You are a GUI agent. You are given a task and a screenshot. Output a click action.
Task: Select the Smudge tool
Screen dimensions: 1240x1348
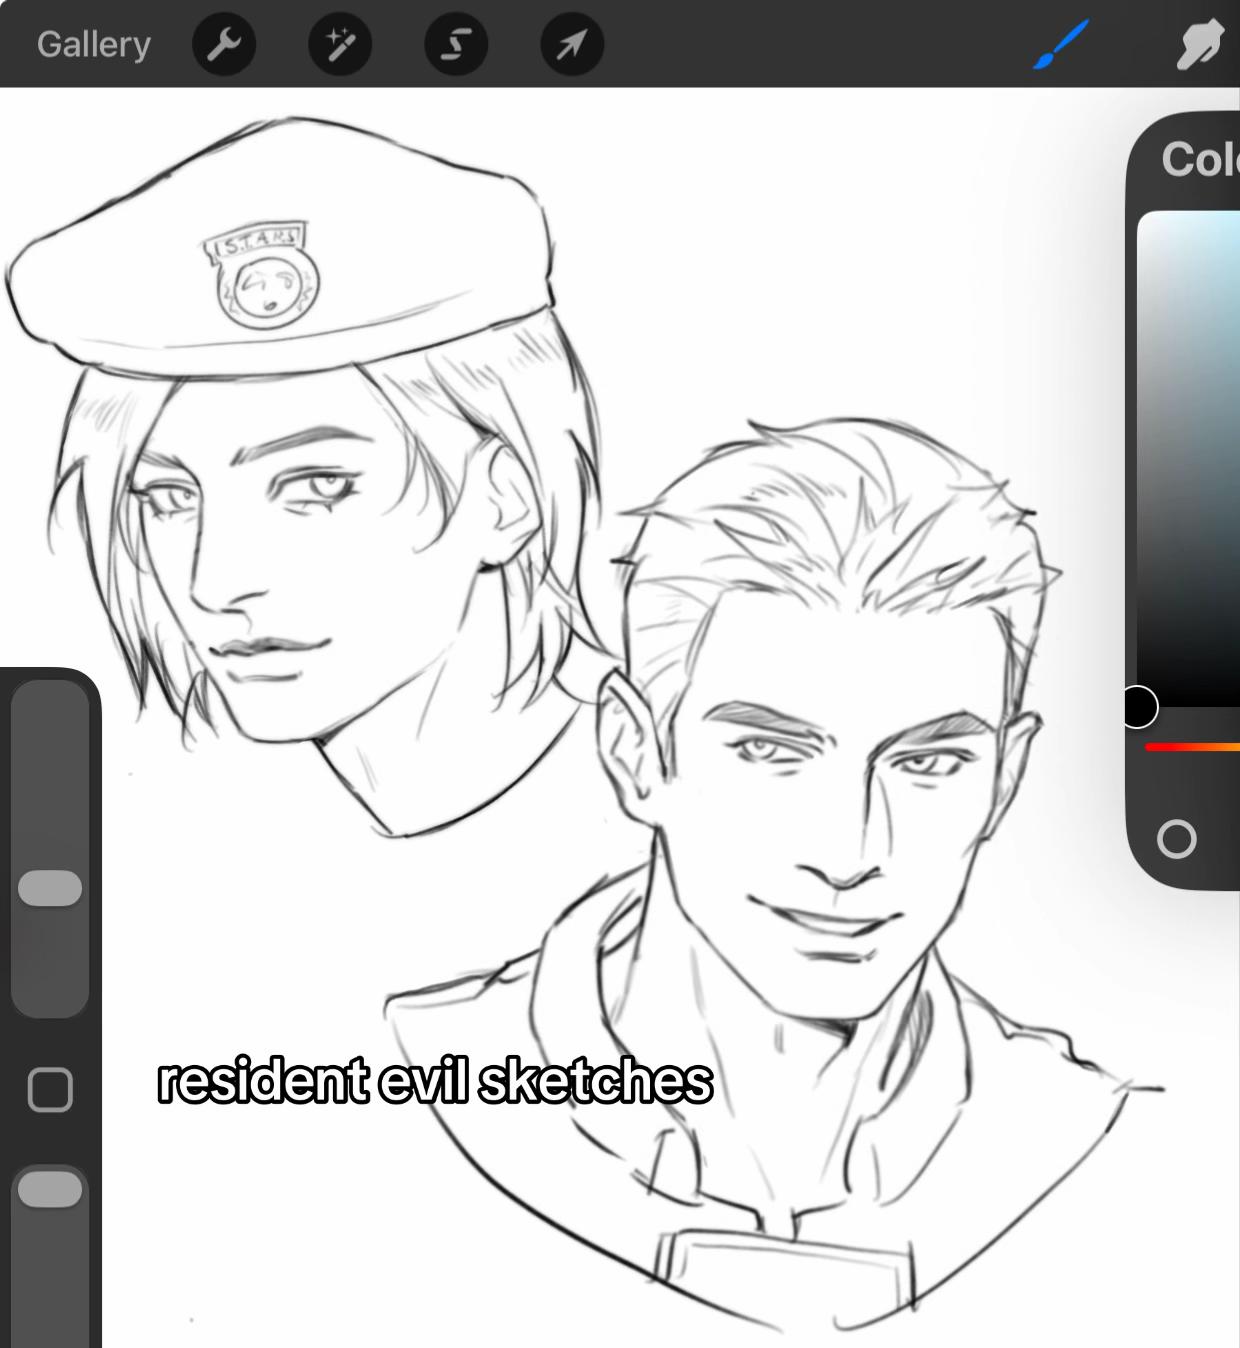(x=1200, y=45)
